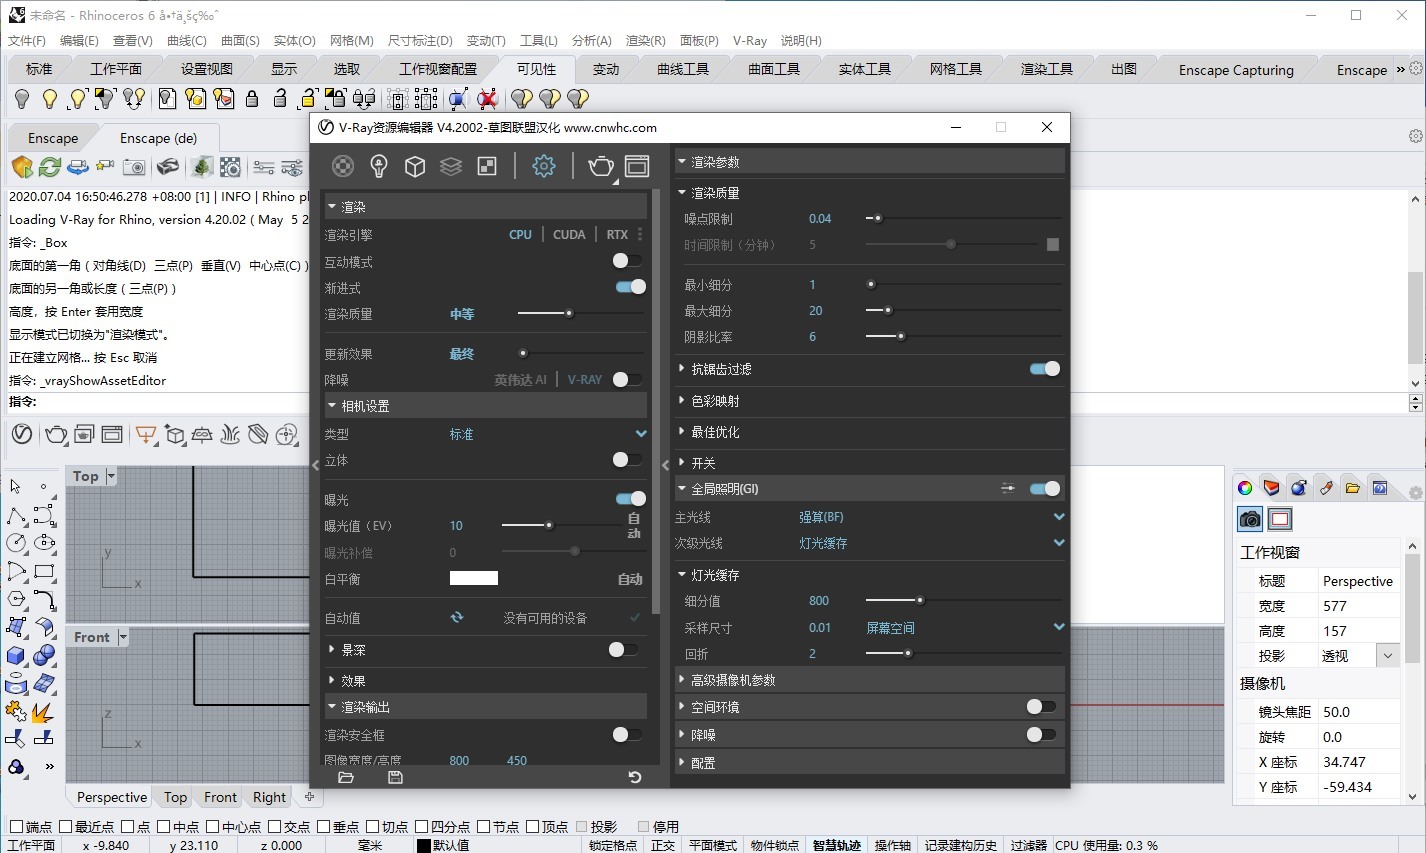Click the reset settings undo arrow icon
Screen dimensions: 1426x853
coord(634,777)
